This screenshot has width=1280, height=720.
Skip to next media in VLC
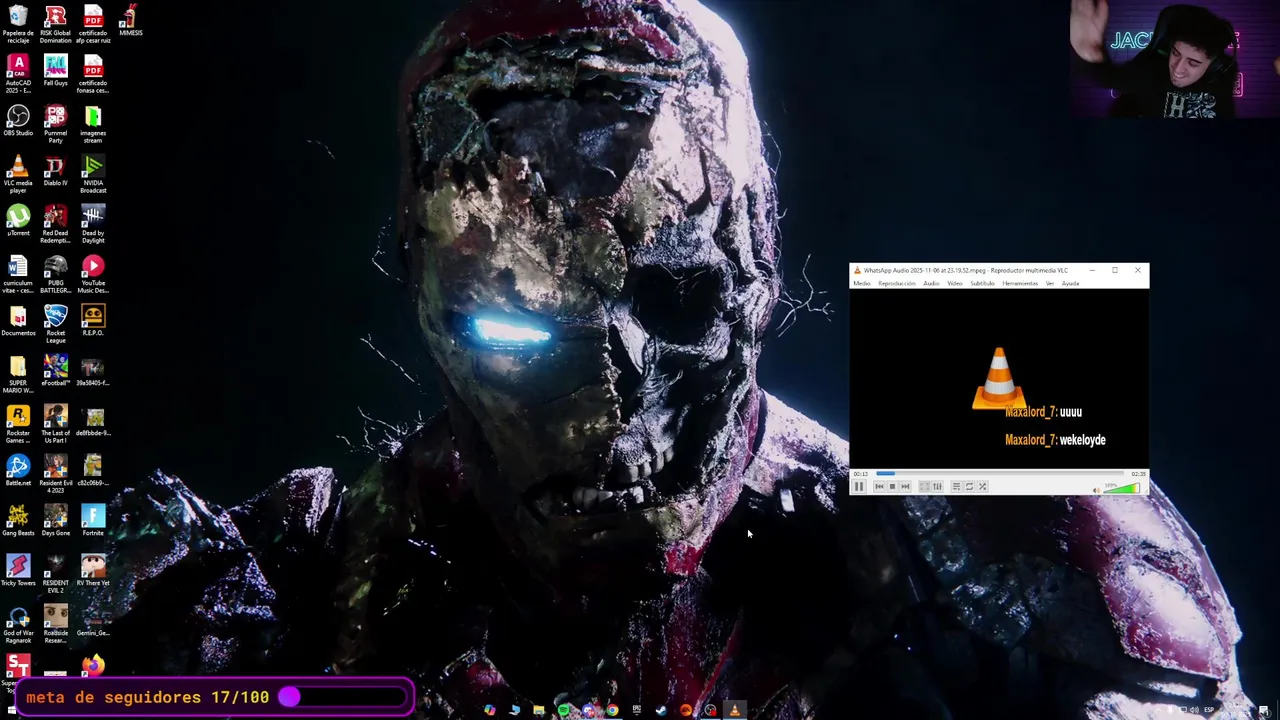pos(905,487)
